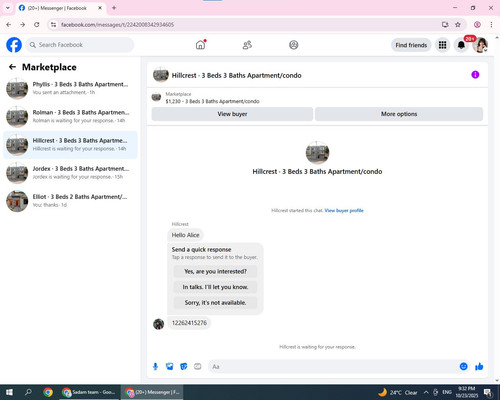This screenshot has width=500, height=400.
Task: Select the Messenger browser tab
Action: pos(61,8)
